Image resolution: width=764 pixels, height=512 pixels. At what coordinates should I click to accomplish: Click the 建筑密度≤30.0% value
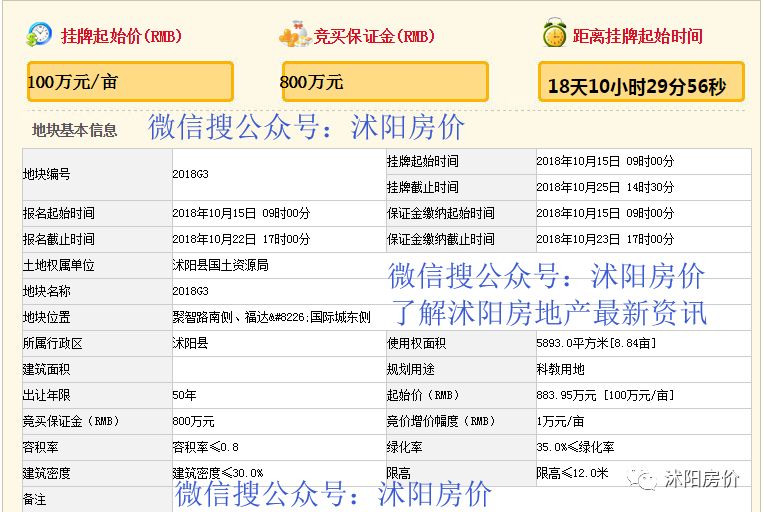[218, 474]
